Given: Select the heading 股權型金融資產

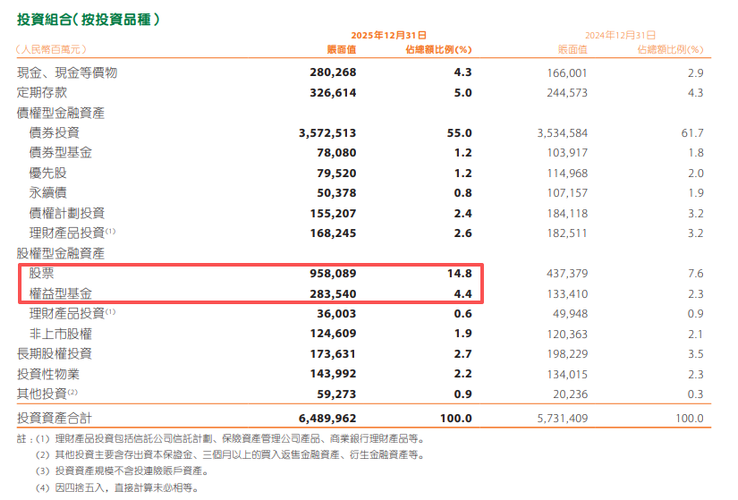Looking at the screenshot, I should pyautogui.click(x=61, y=253).
